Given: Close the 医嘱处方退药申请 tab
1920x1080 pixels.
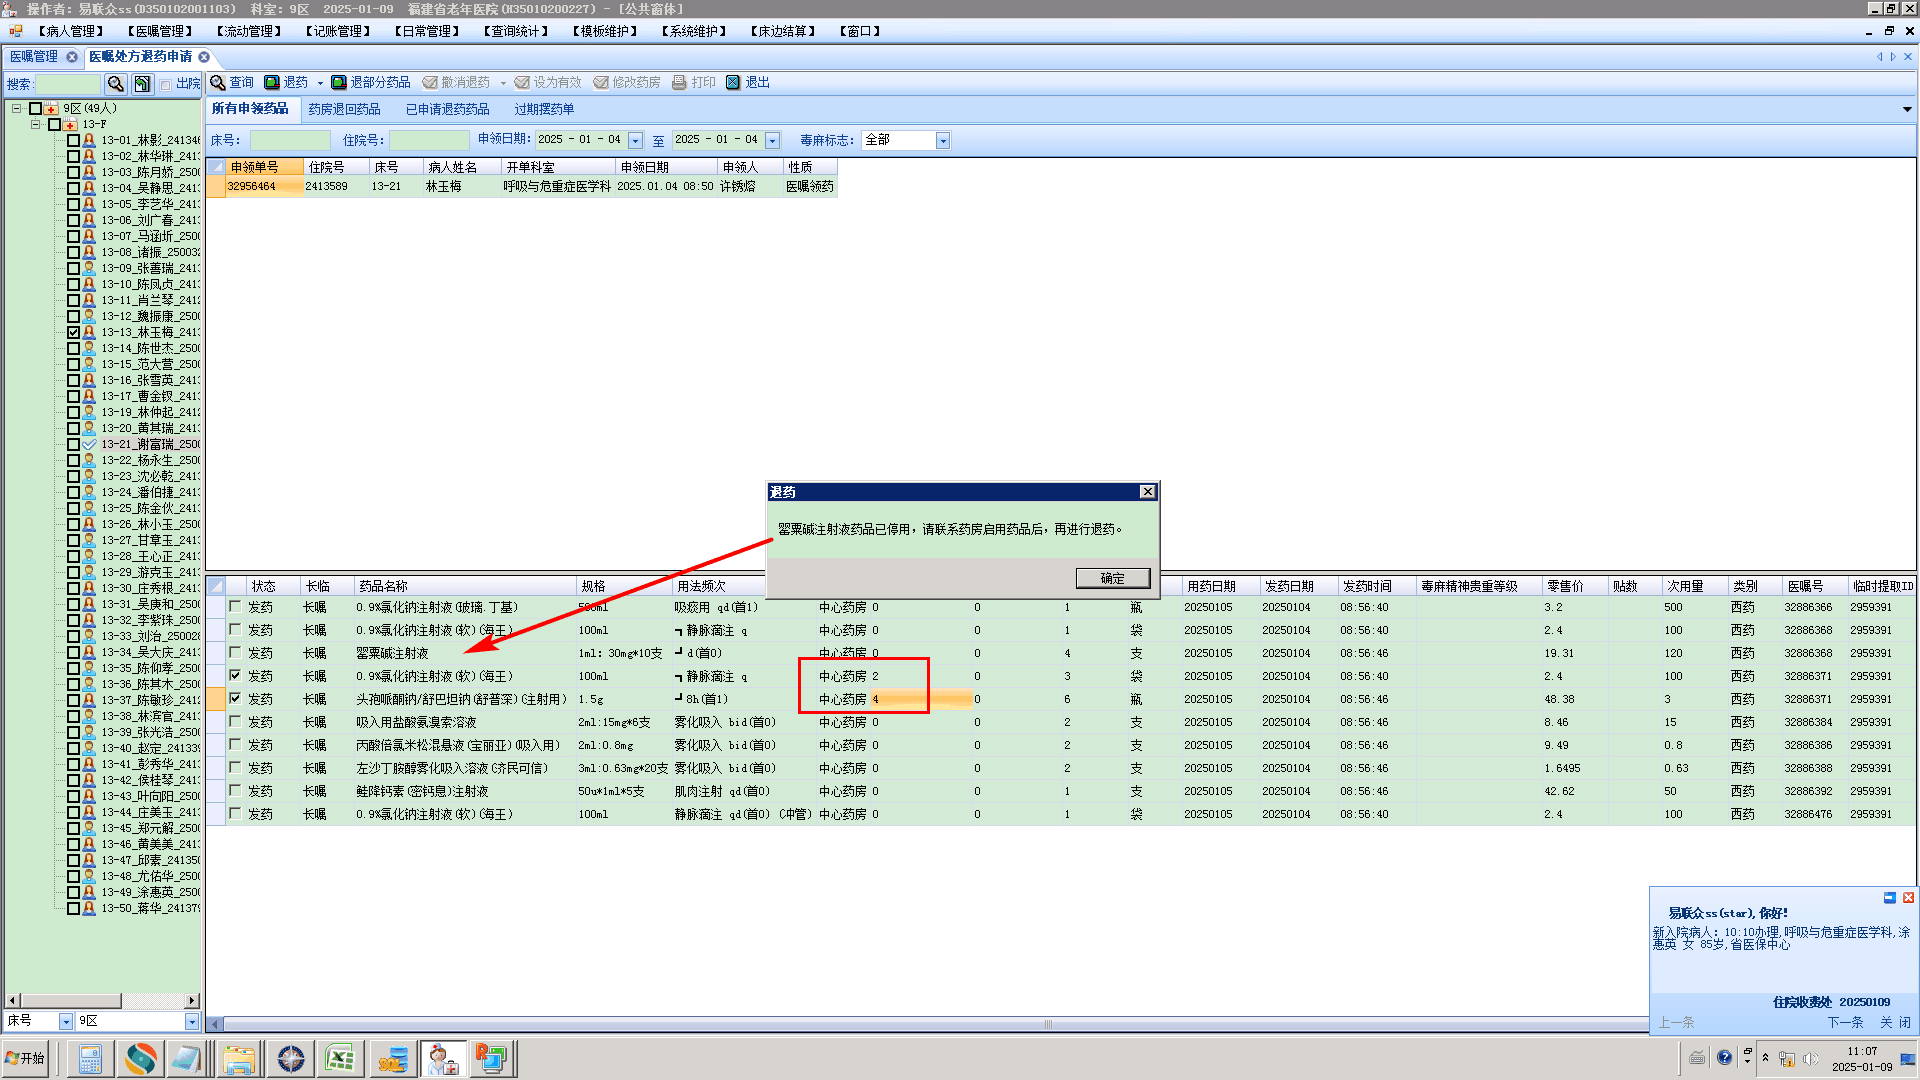Looking at the screenshot, I should [x=204, y=57].
